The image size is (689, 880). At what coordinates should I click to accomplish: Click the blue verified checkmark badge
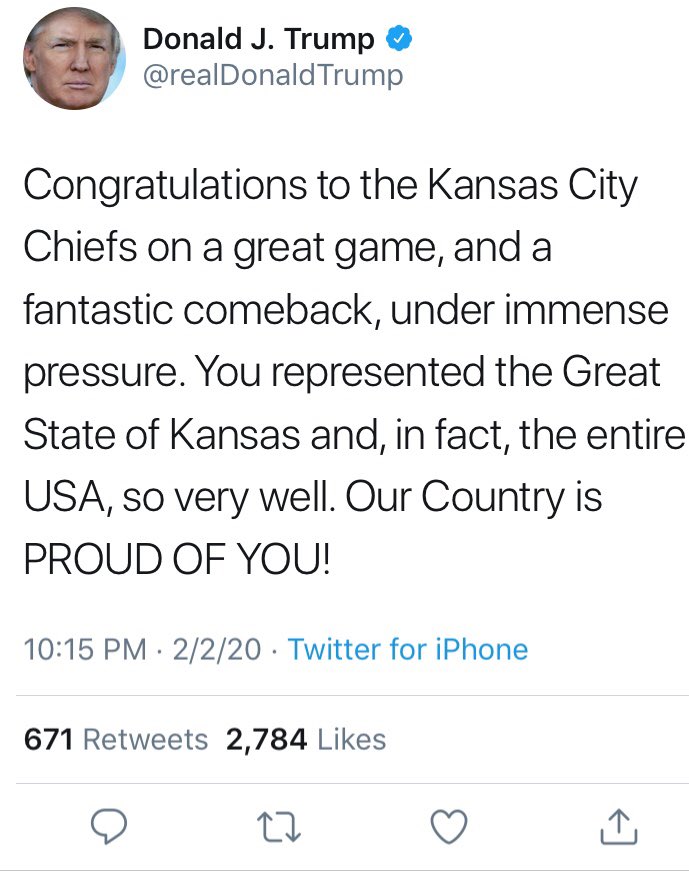[x=399, y=38]
